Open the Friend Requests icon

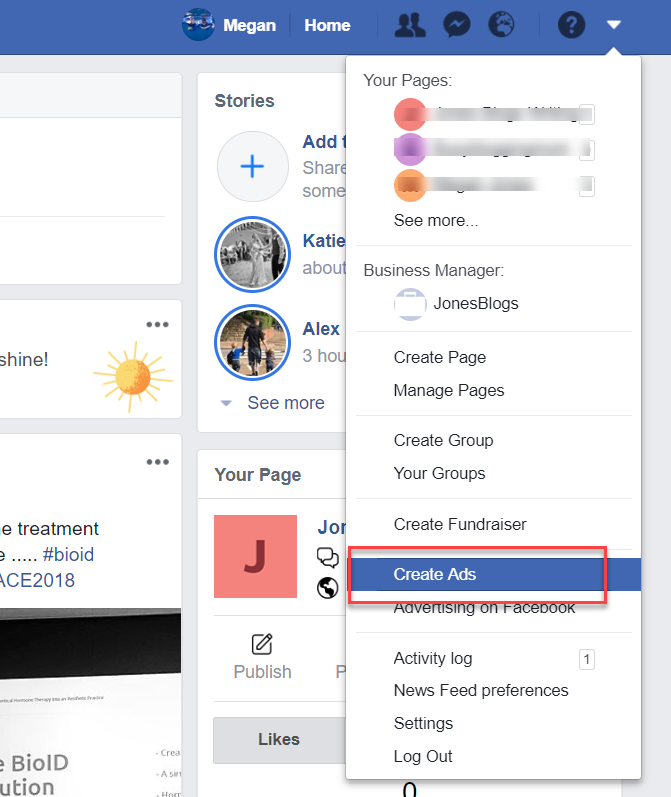pos(410,25)
